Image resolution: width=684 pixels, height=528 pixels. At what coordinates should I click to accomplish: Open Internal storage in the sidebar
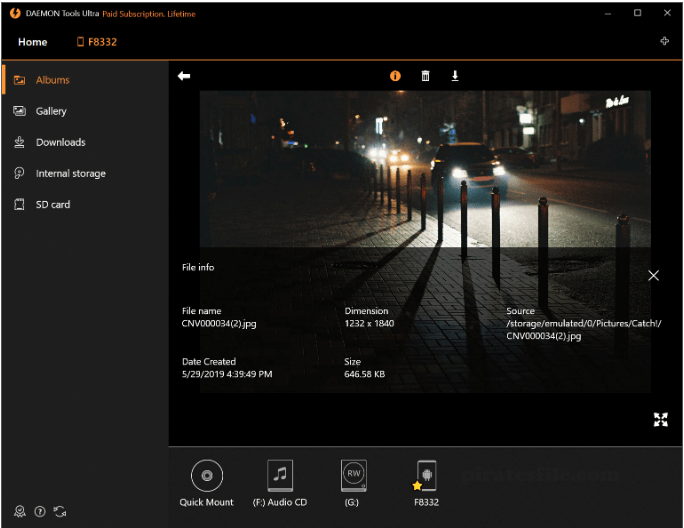(85, 173)
